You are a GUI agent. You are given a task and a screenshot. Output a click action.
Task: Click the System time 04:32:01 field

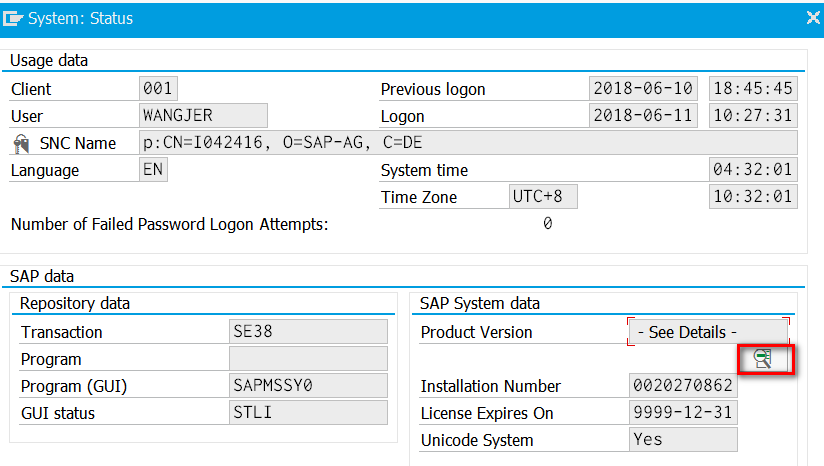(x=753, y=170)
